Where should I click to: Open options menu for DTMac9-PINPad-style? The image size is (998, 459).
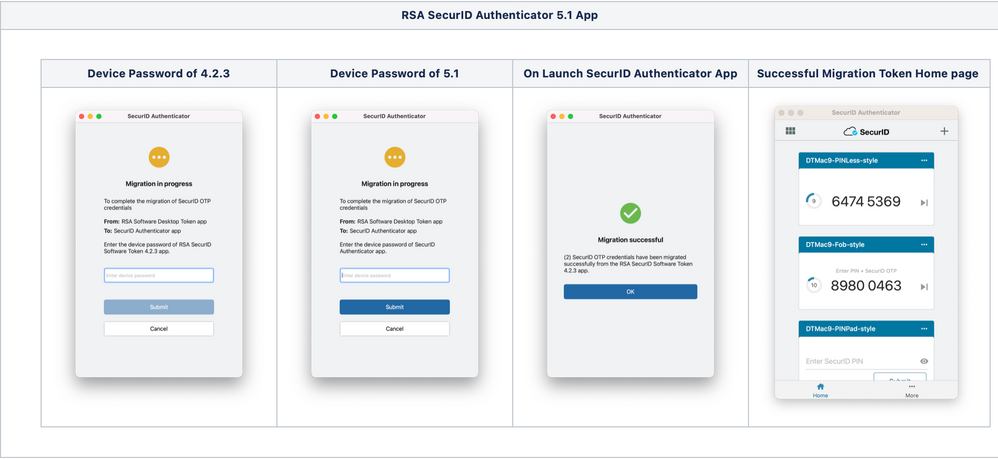click(924, 328)
